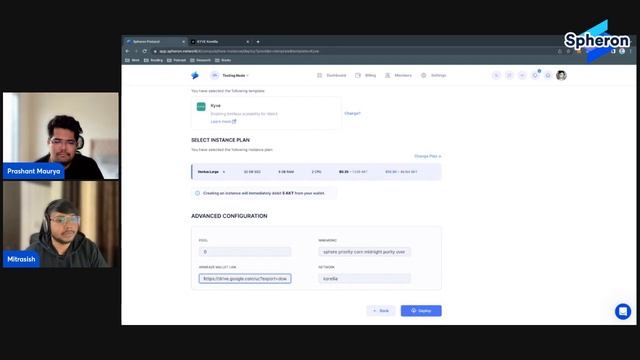Expand the Ventus Large plan chevron
640x360 pixels.
(x=224, y=172)
